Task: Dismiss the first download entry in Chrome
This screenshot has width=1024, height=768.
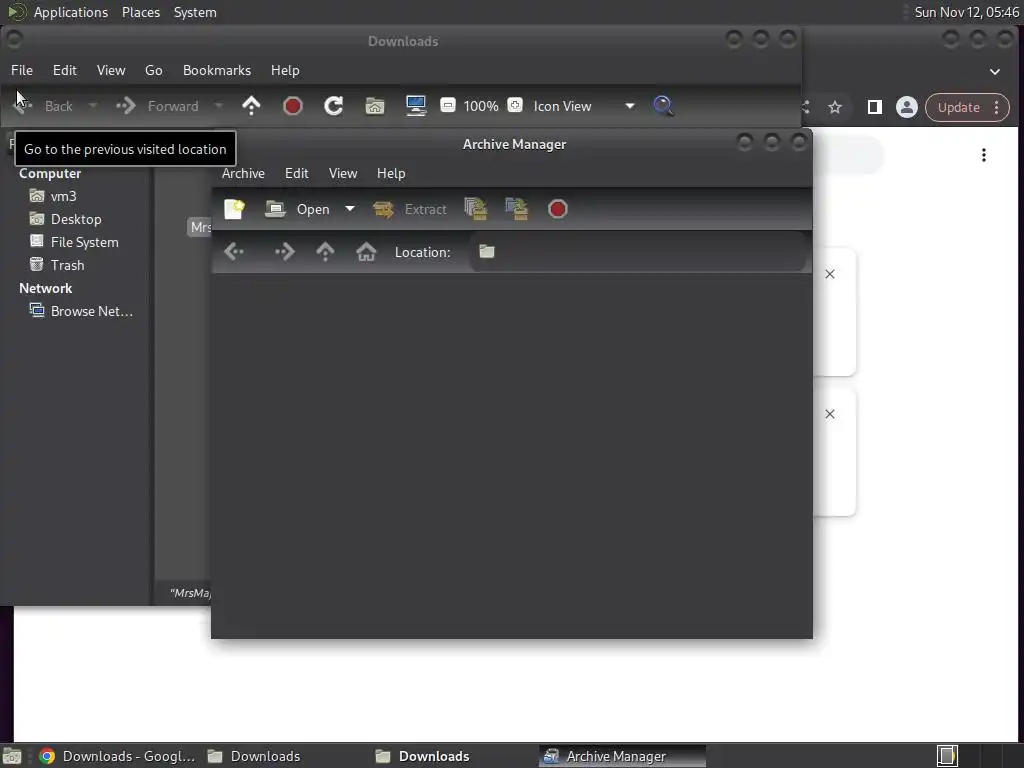Action: (x=829, y=274)
